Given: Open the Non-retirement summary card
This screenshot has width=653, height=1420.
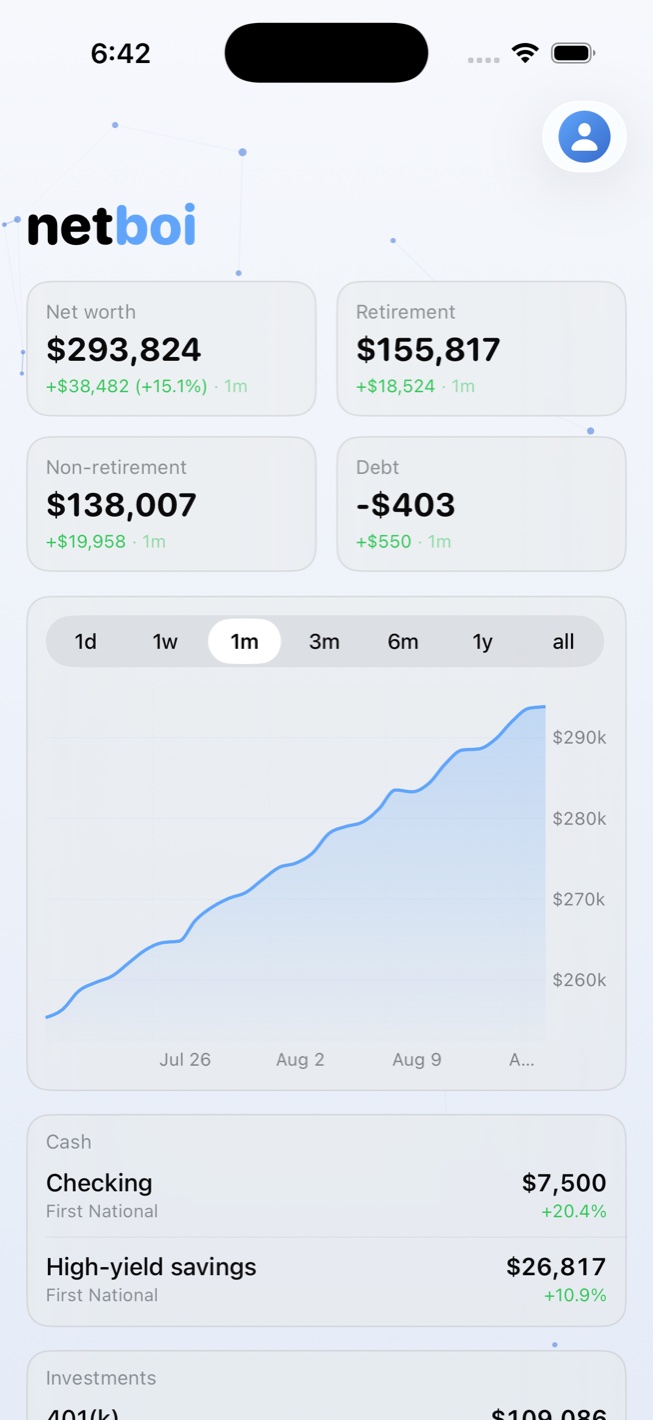Looking at the screenshot, I should pyautogui.click(x=171, y=504).
